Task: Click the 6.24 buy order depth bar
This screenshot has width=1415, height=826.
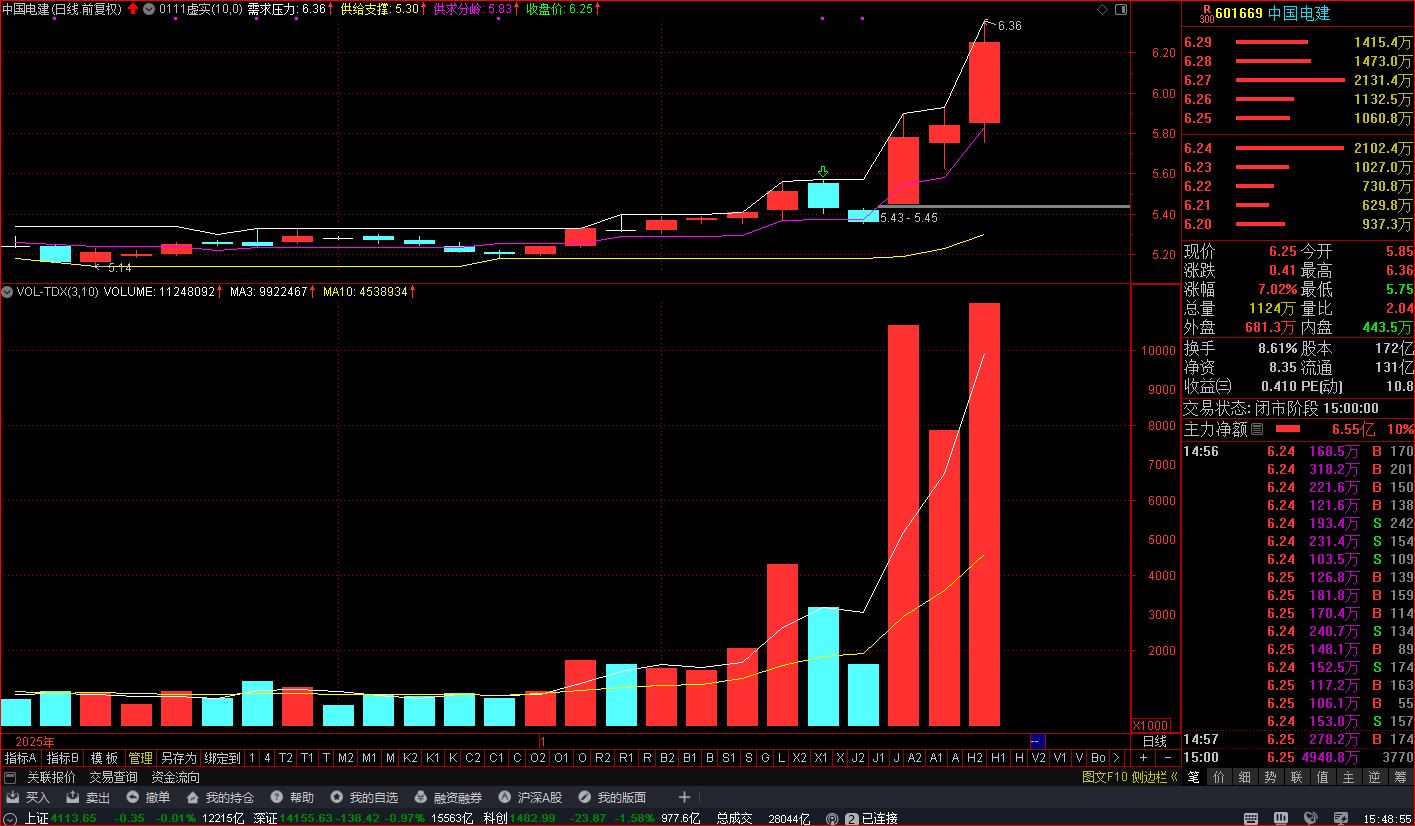Action: click(1290, 148)
